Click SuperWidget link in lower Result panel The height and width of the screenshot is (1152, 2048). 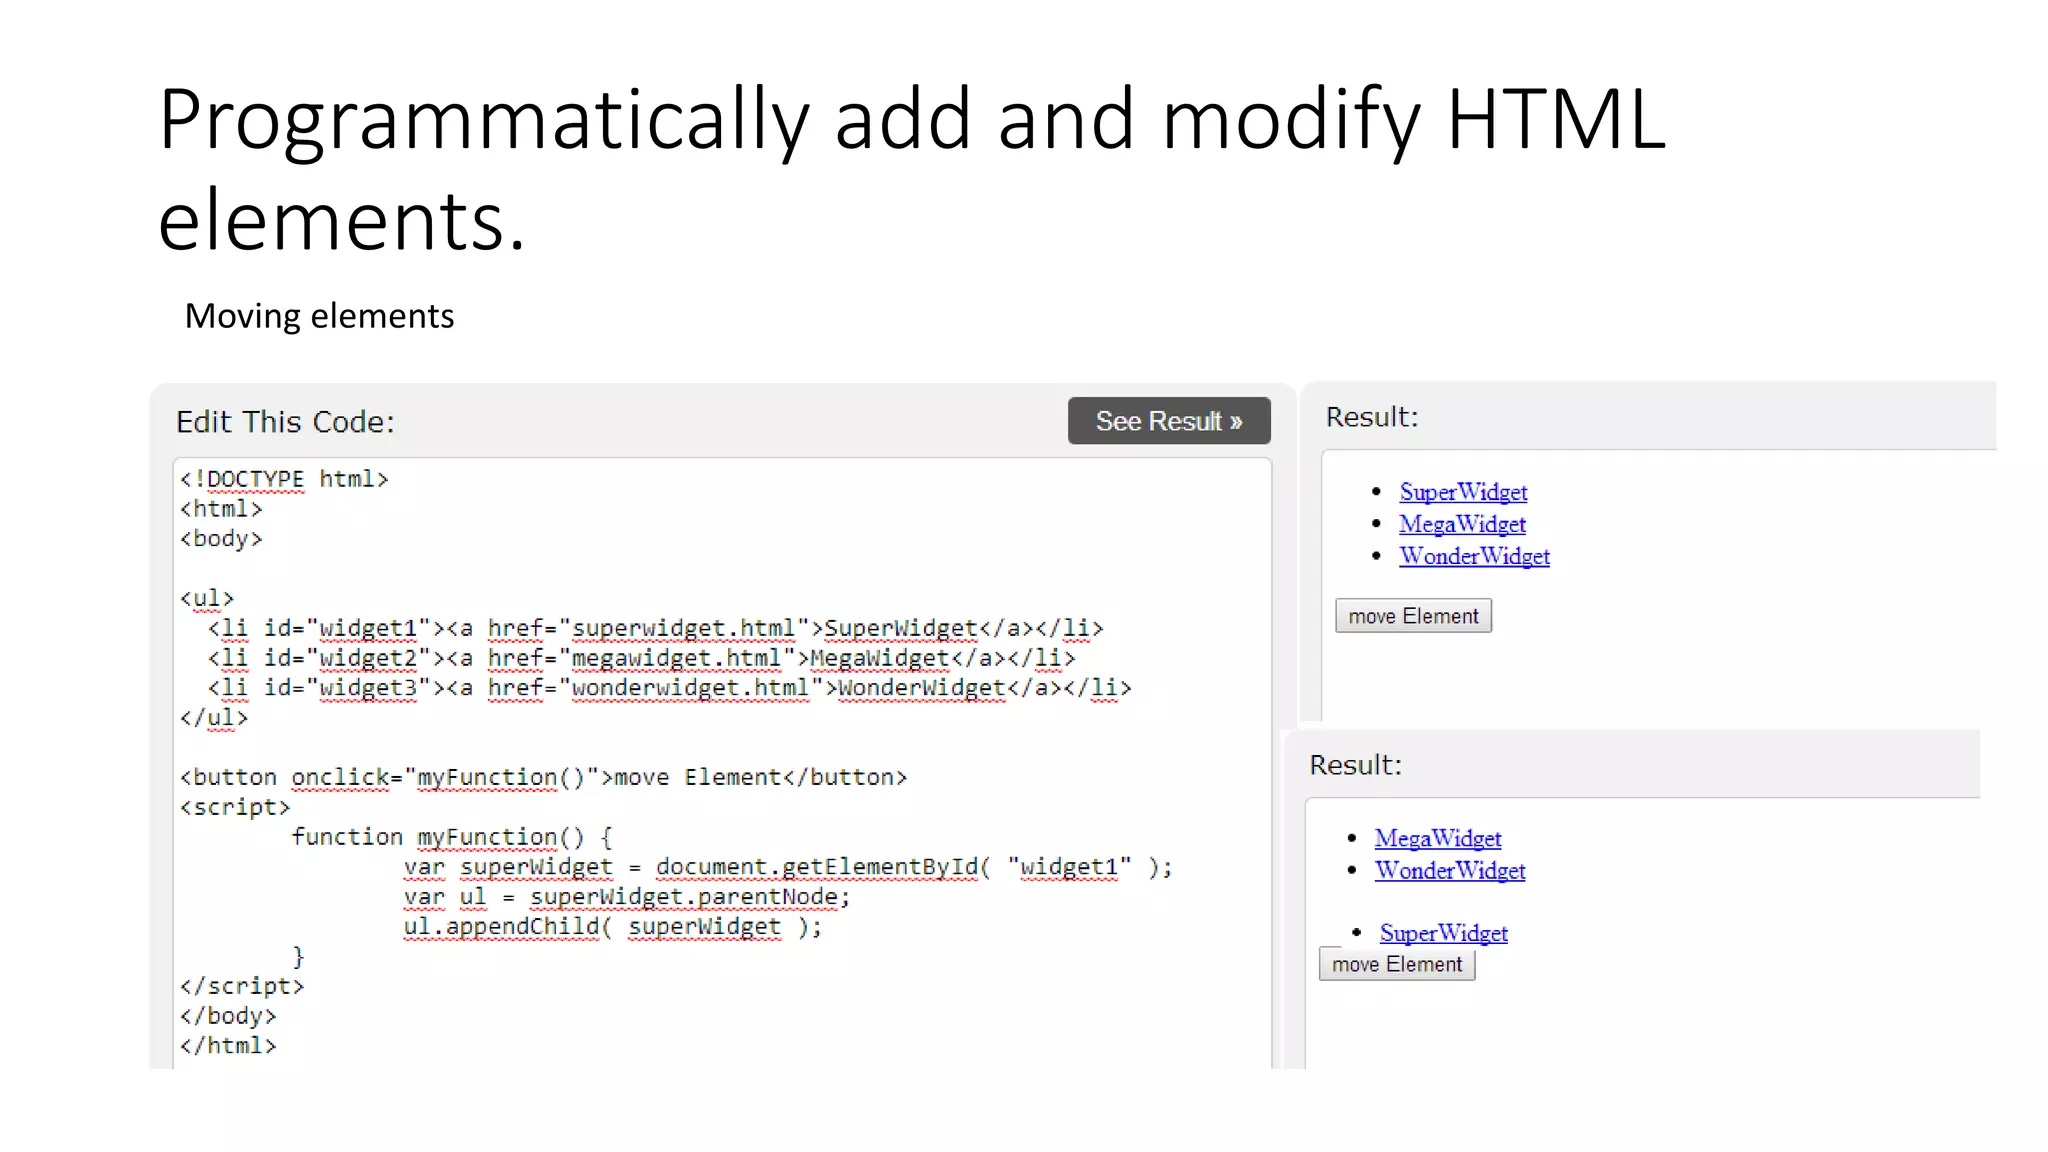point(1444,933)
